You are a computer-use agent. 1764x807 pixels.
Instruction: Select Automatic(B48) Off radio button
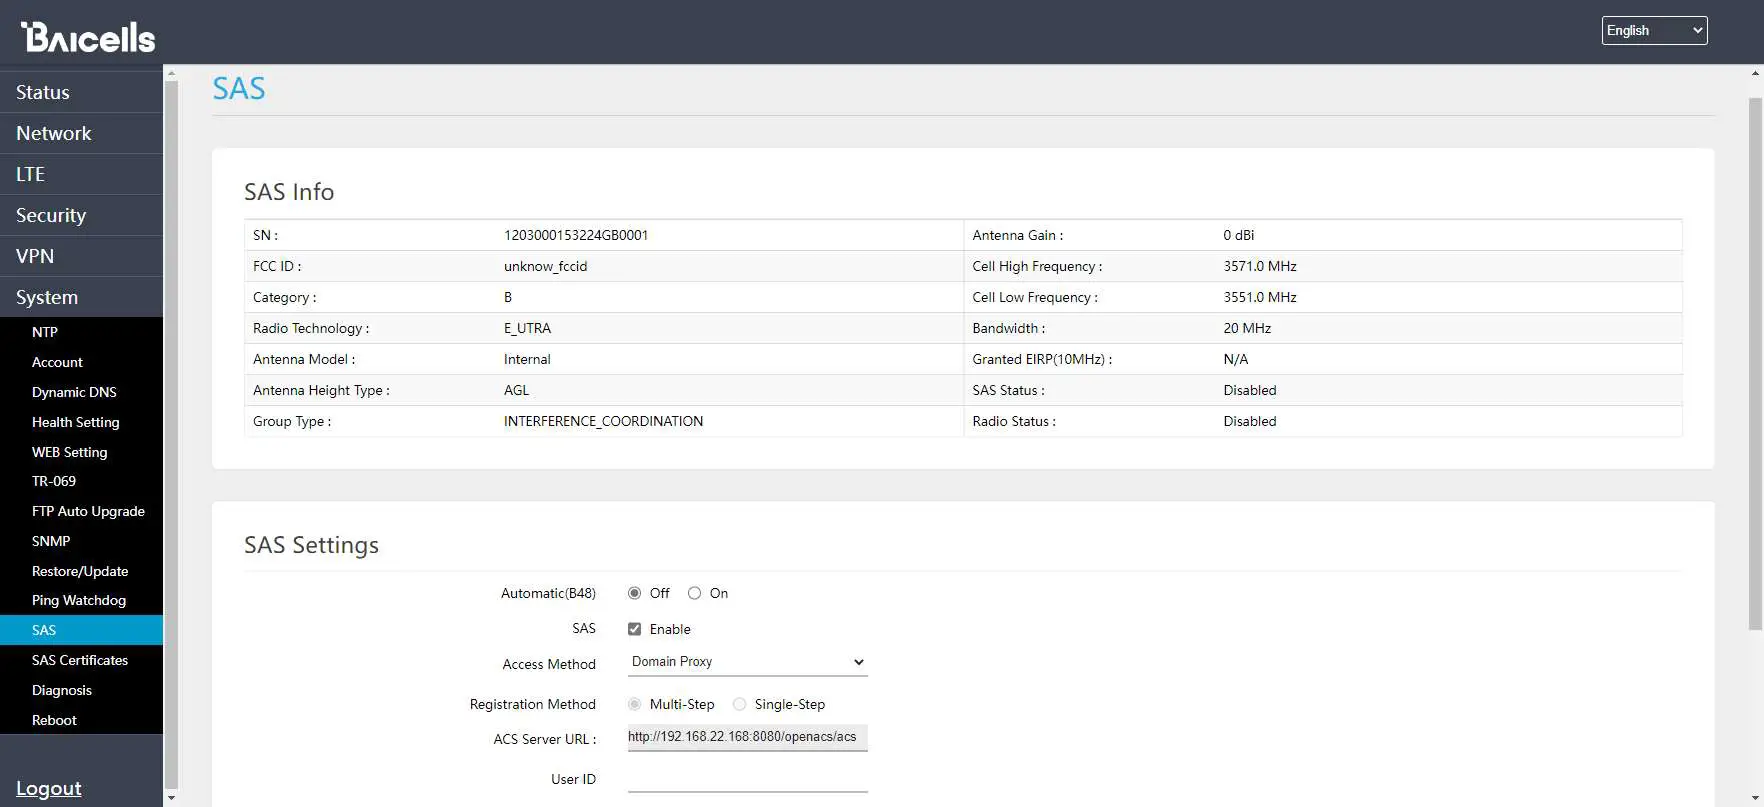(x=634, y=593)
